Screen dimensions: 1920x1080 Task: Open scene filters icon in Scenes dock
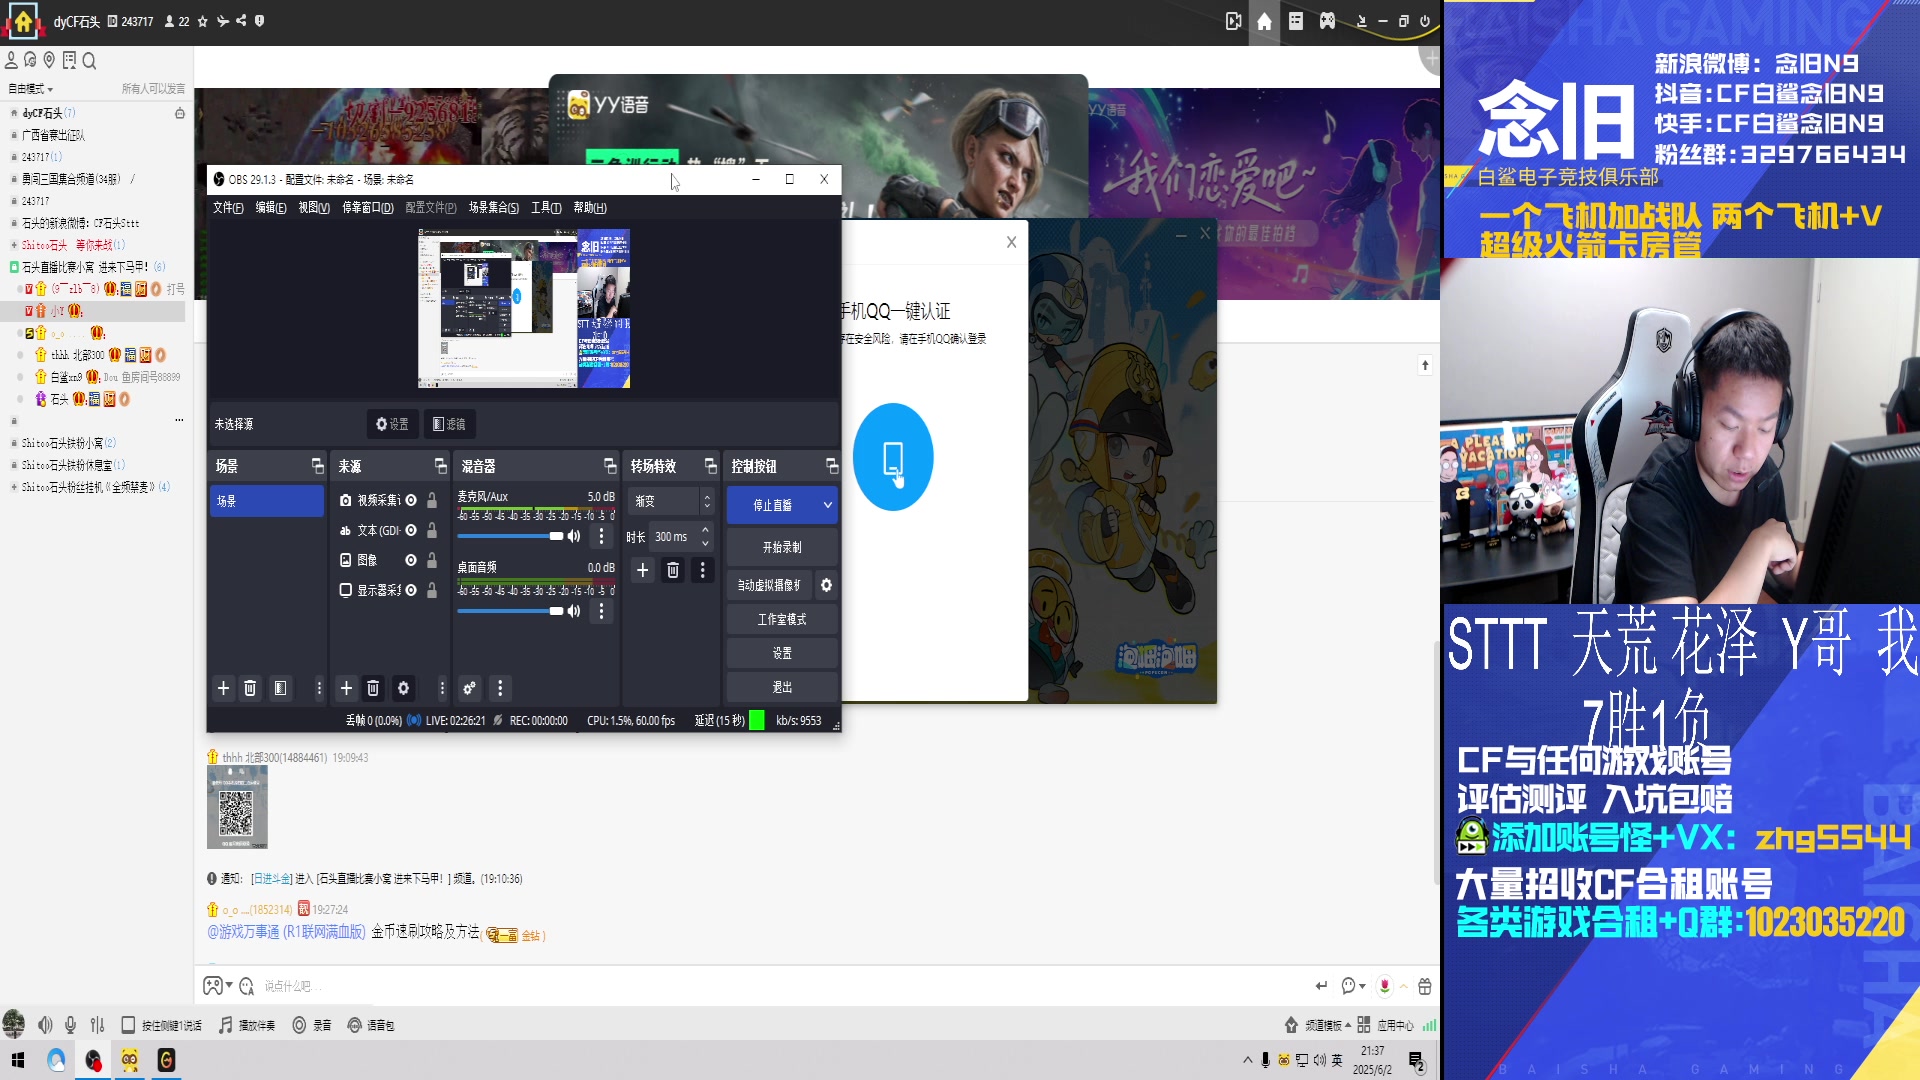(x=280, y=688)
